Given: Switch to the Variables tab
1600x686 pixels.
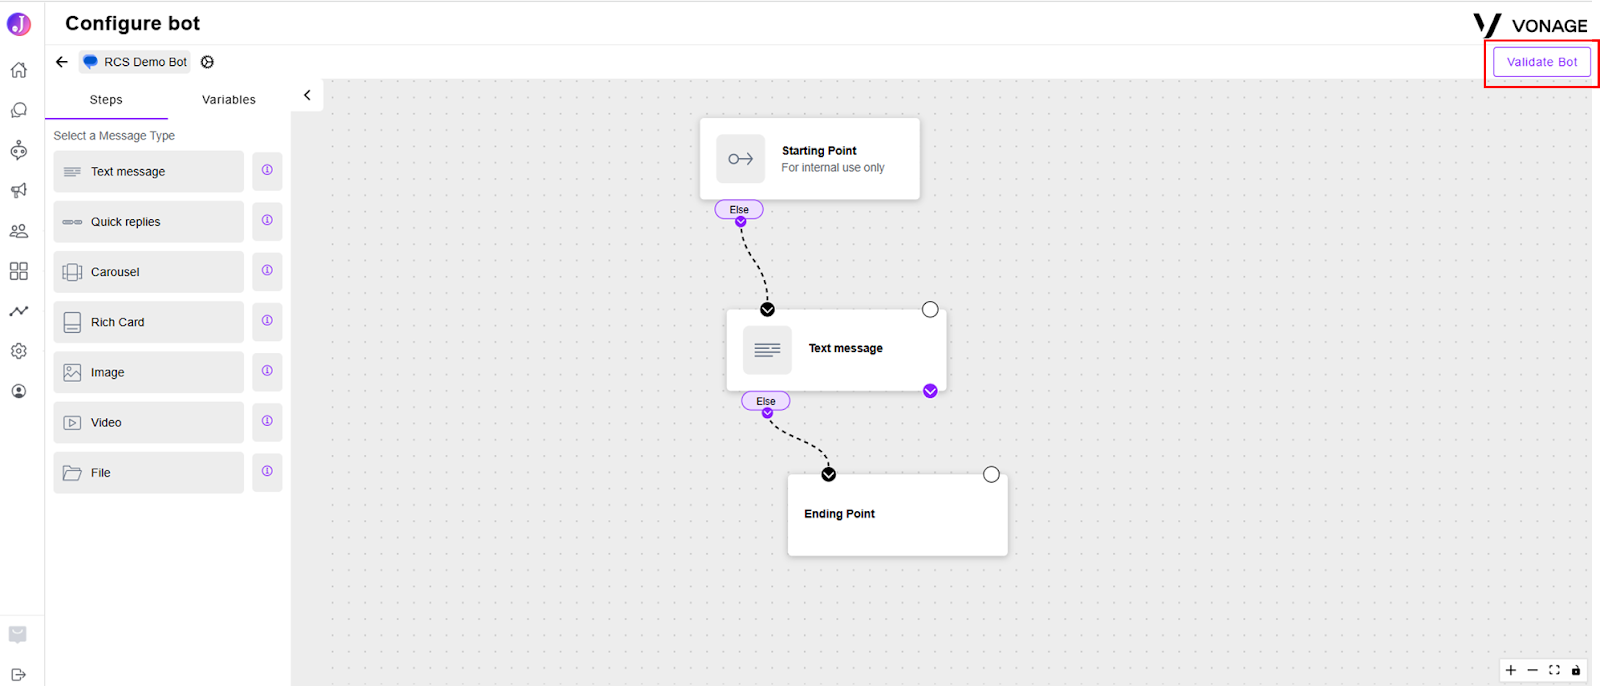Looking at the screenshot, I should tap(229, 100).
